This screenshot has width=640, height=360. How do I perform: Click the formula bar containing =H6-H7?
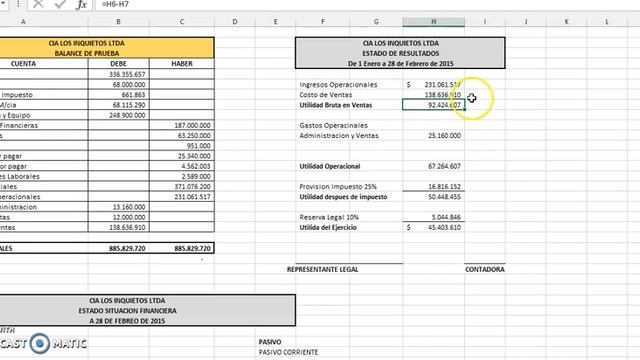tap(367, 4)
